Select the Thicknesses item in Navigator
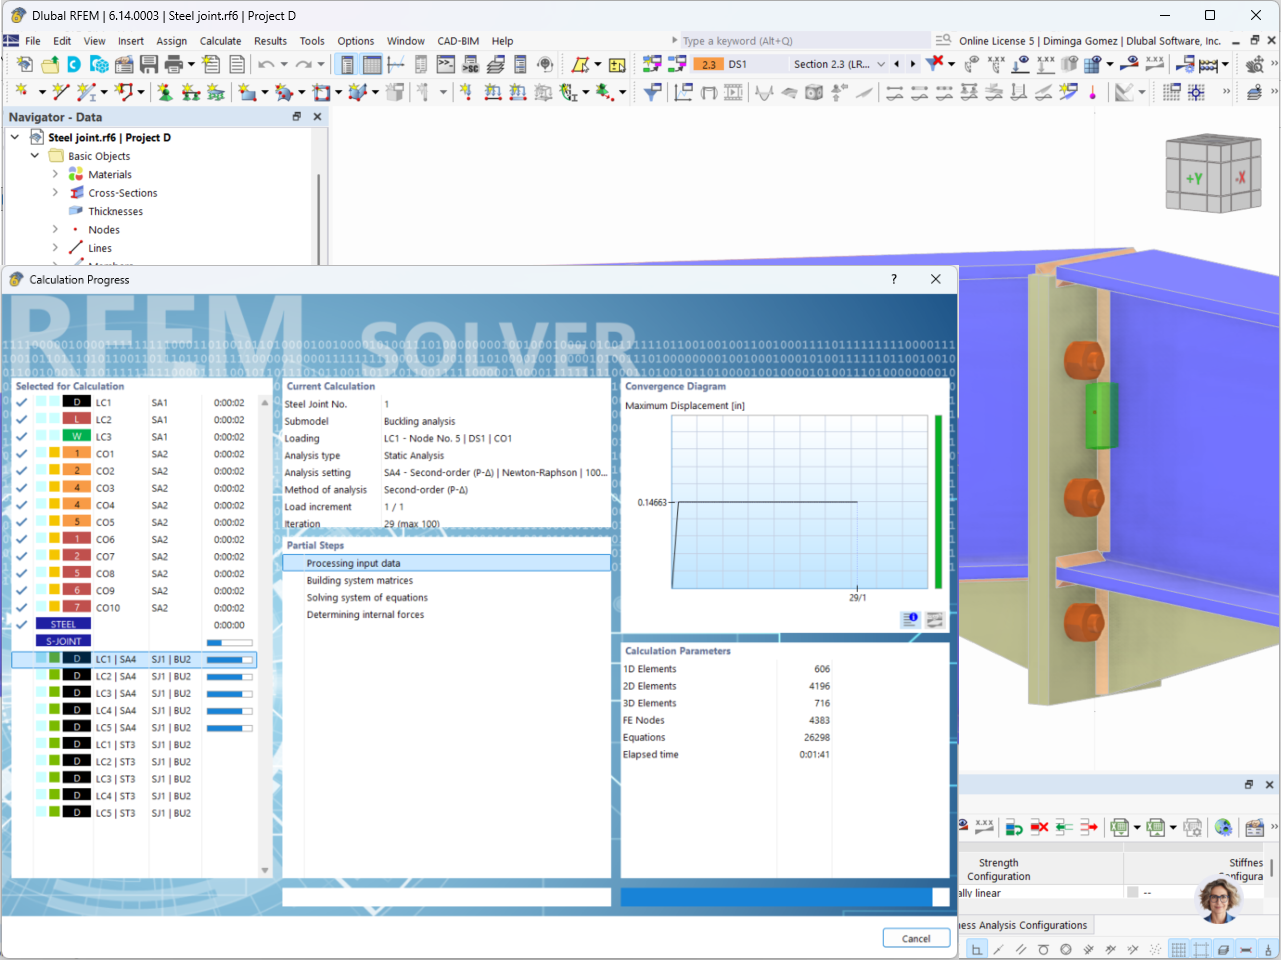The height and width of the screenshot is (960, 1281). pos(115,211)
